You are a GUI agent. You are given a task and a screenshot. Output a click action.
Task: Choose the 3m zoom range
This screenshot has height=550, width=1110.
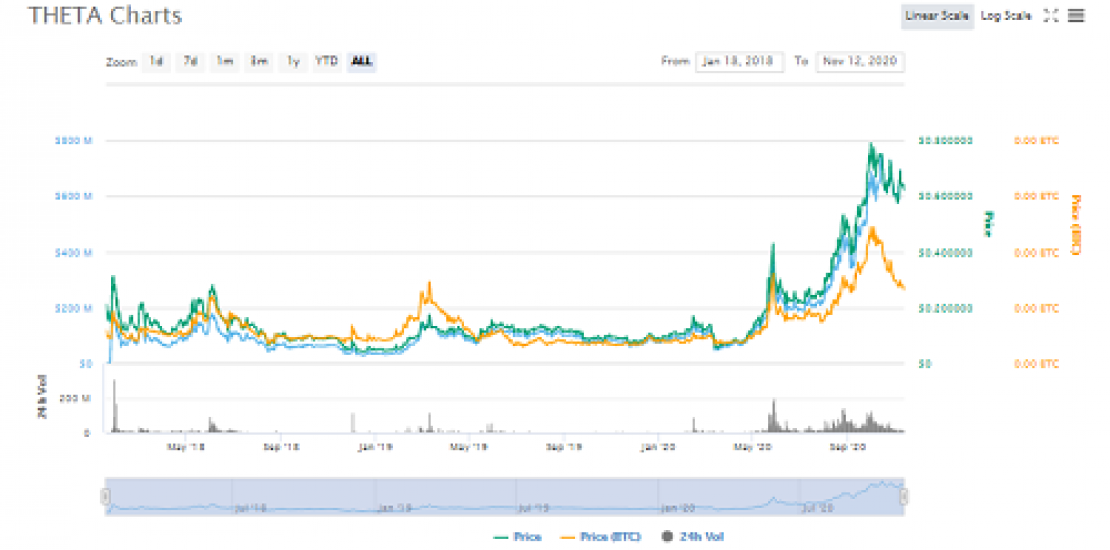pos(259,61)
